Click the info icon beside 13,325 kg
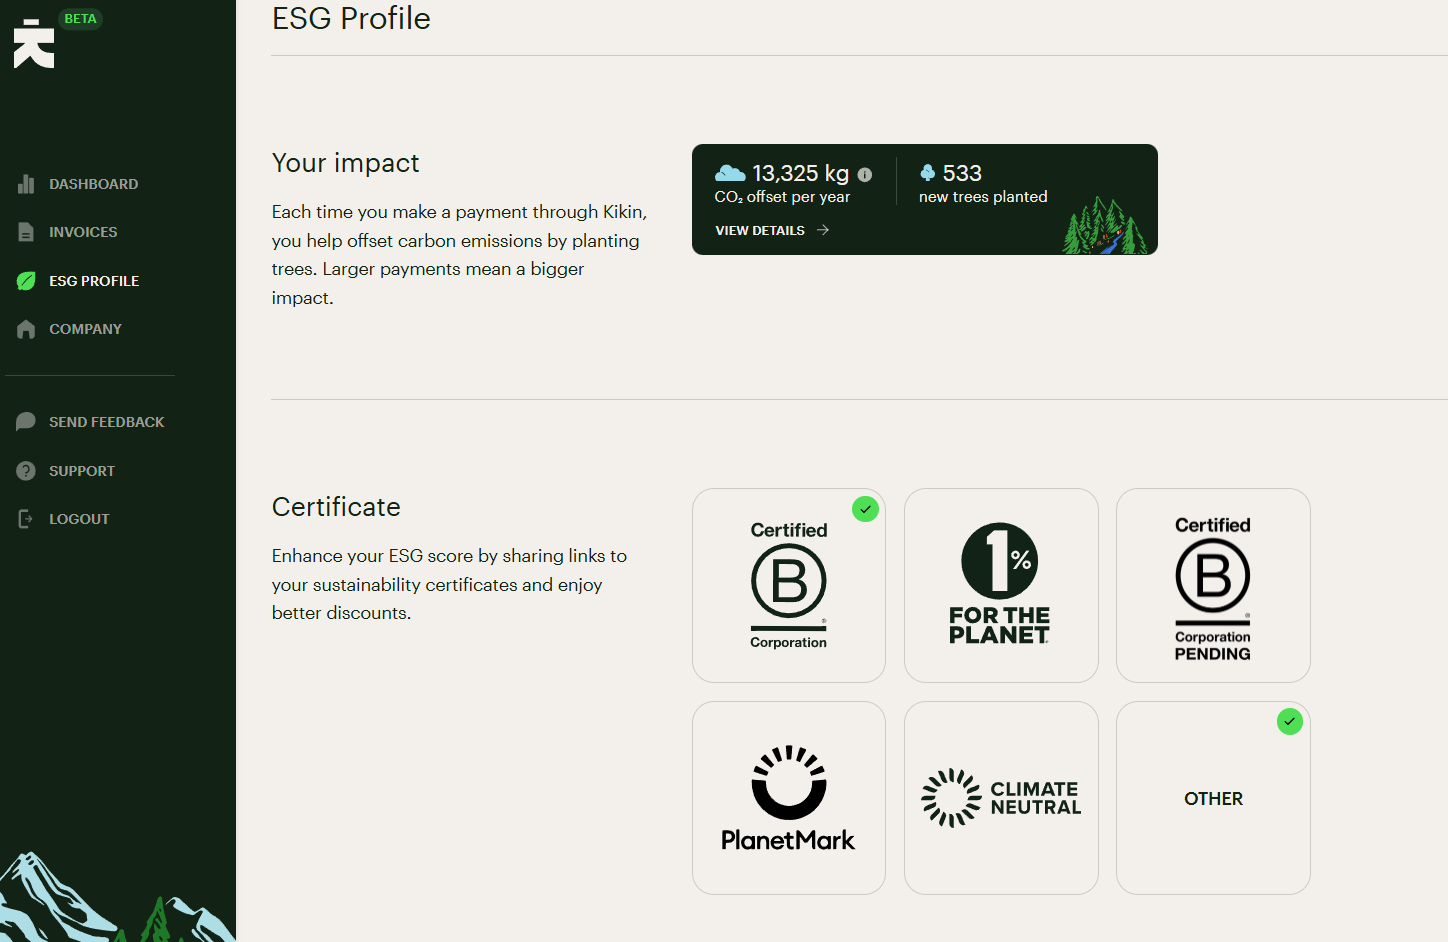Screen dimensions: 1448x942 (865, 175)
